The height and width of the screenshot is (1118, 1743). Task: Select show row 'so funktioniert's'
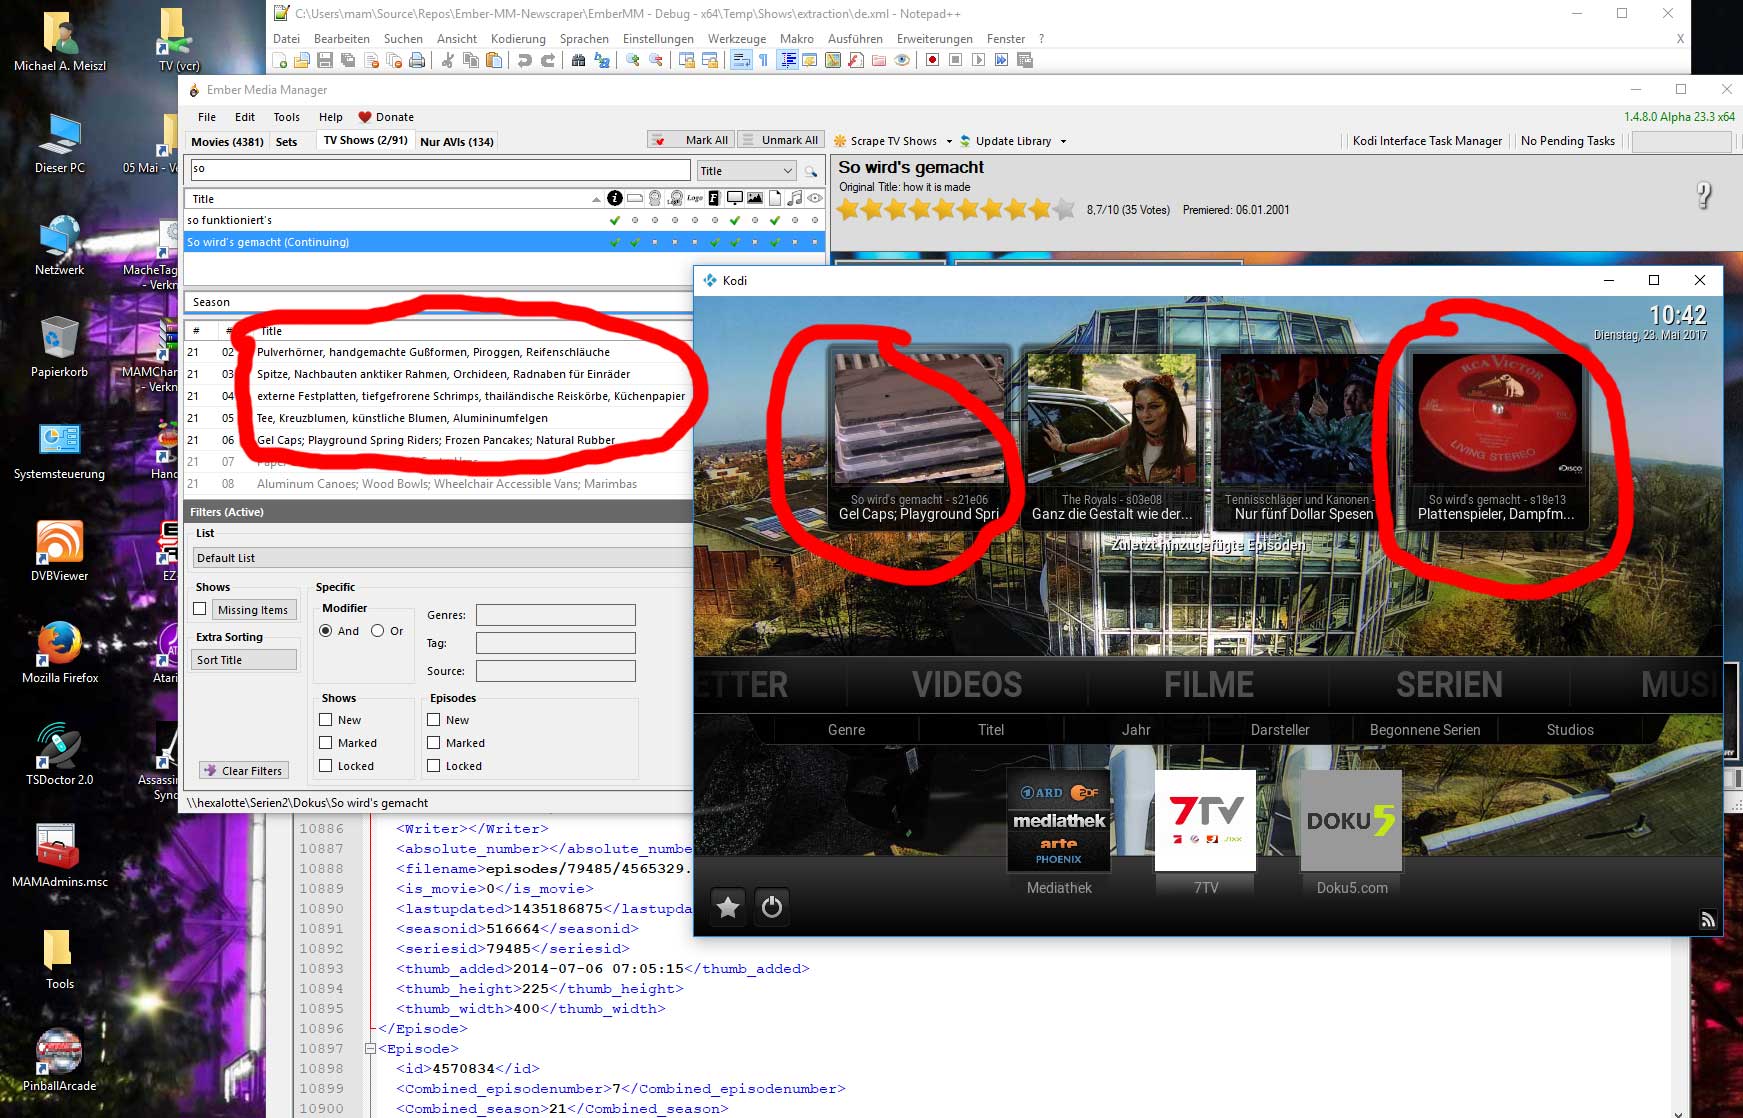[x=505, y=220]
